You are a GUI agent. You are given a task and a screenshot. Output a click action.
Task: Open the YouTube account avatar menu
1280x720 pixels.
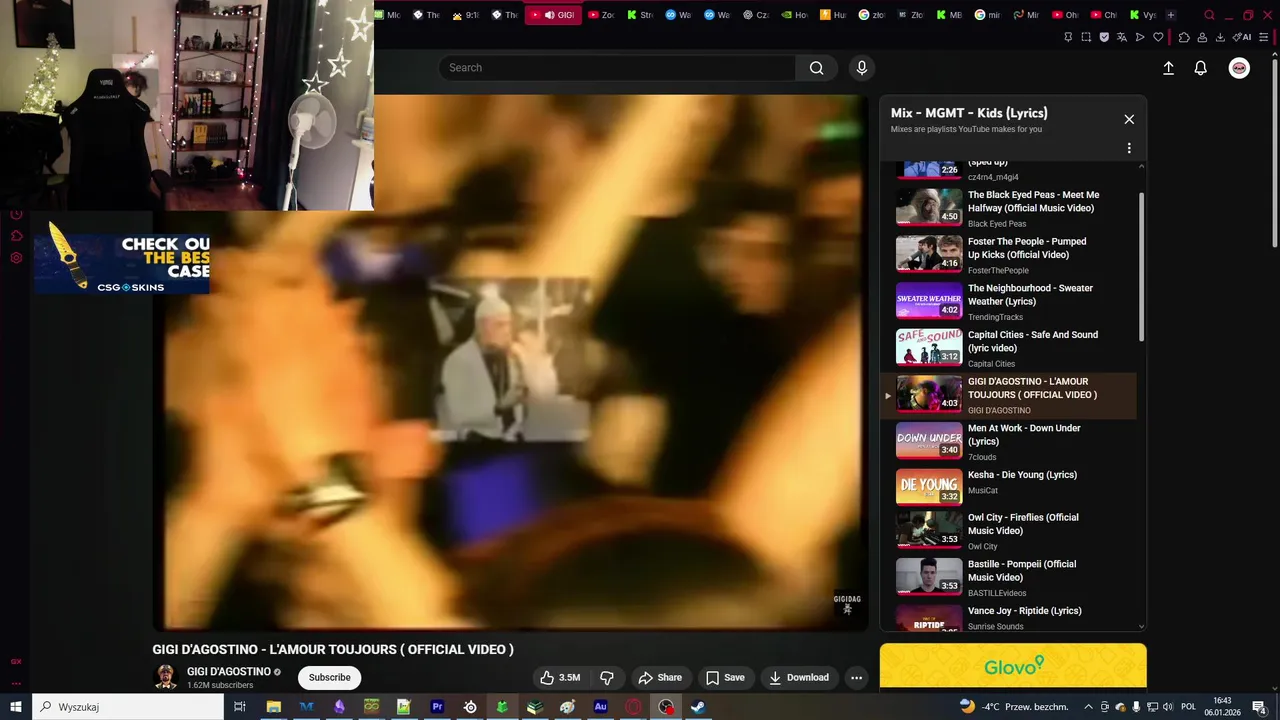tap(1239, 68)
